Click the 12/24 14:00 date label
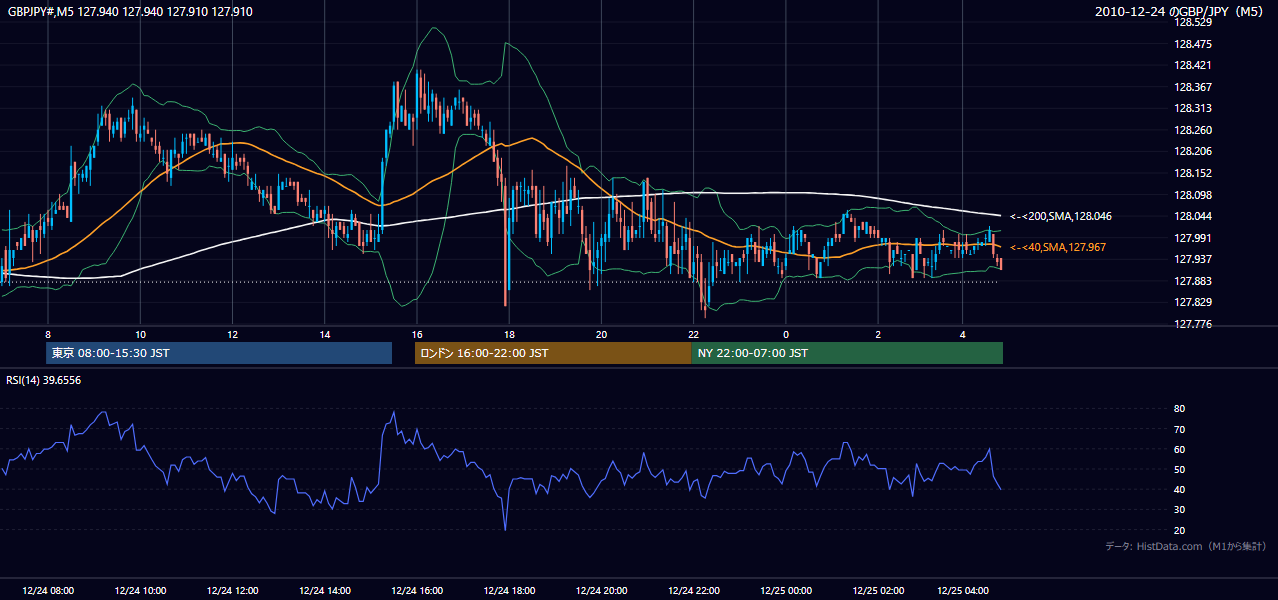 point(324,590)
